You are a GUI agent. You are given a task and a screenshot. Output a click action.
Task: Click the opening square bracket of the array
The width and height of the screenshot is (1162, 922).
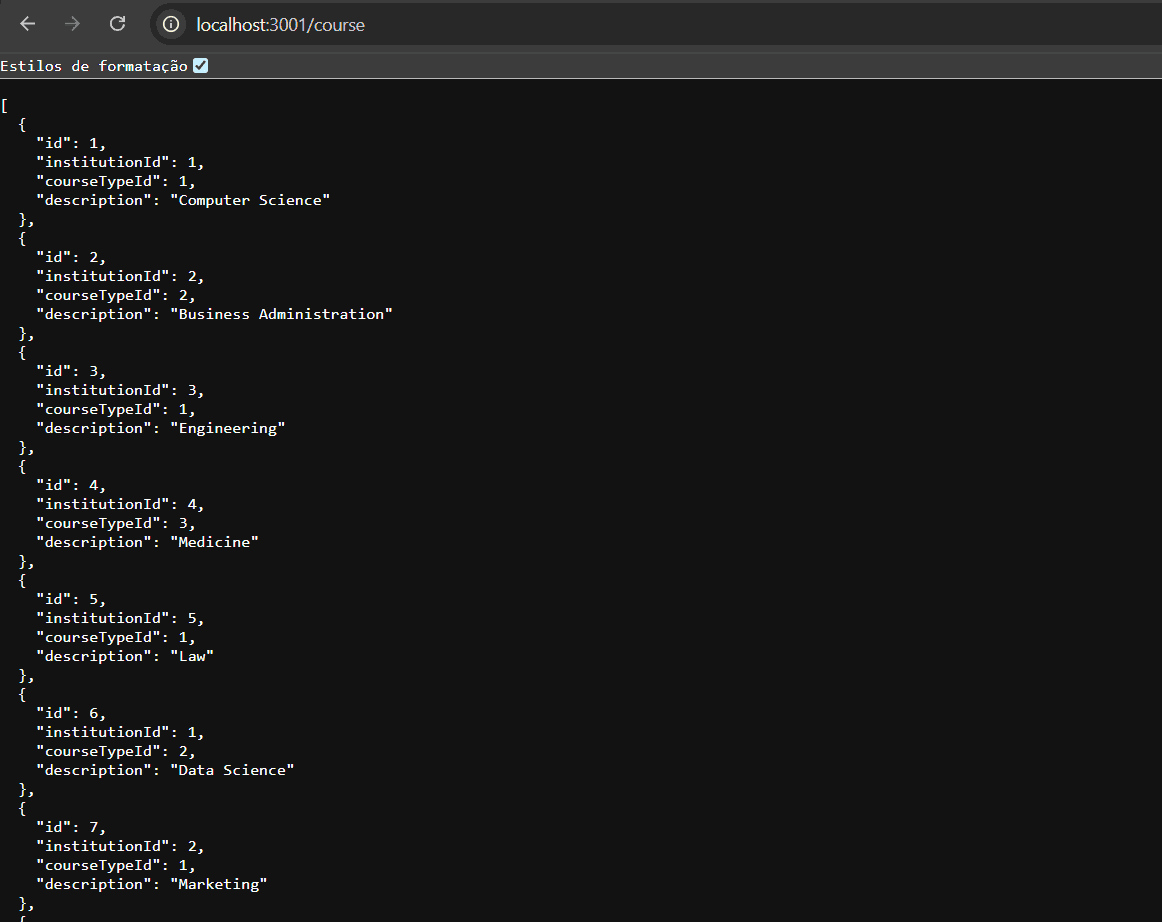pyautogui.click(x=4, y=106)
